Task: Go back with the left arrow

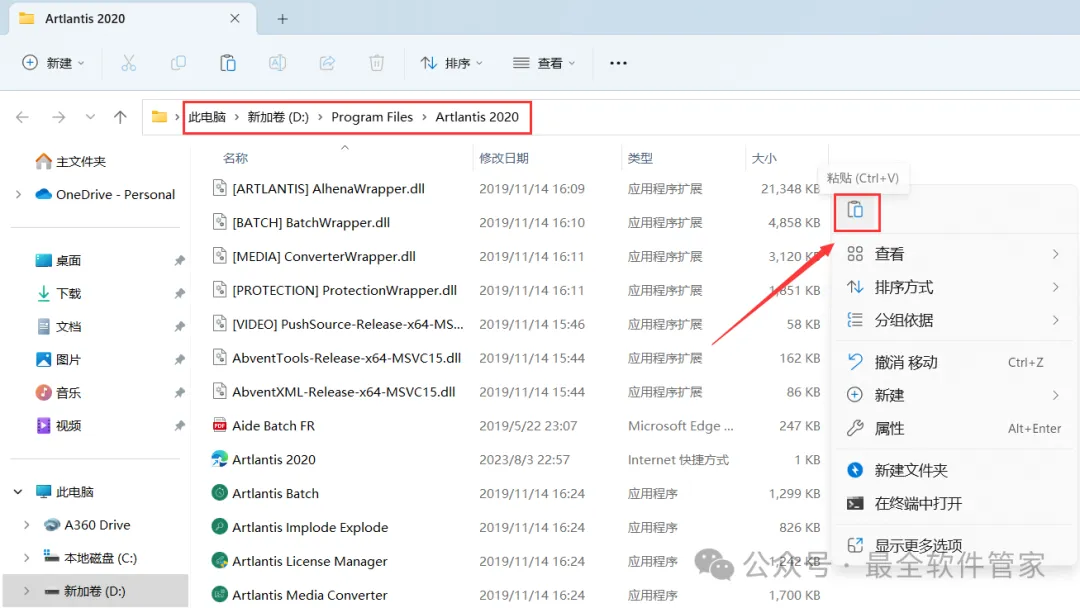Action: coord(22,117)
